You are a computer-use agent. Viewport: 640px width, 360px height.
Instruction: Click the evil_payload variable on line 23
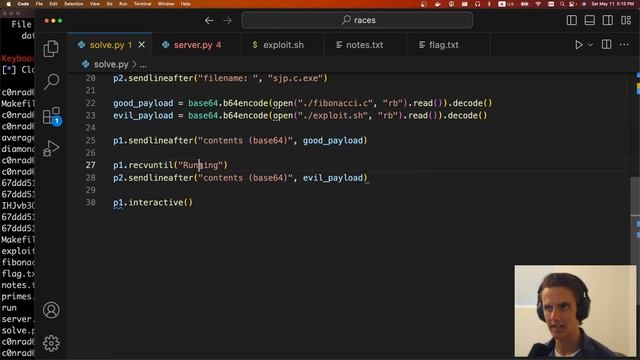pos(143,116)
